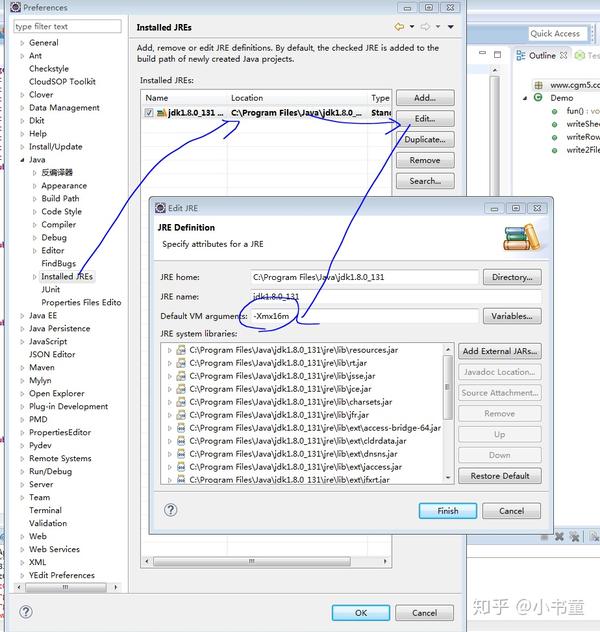Expand the Installed JREs tree node
The width and height of the screenshot is (600, 632).
(x=35, y=277)
